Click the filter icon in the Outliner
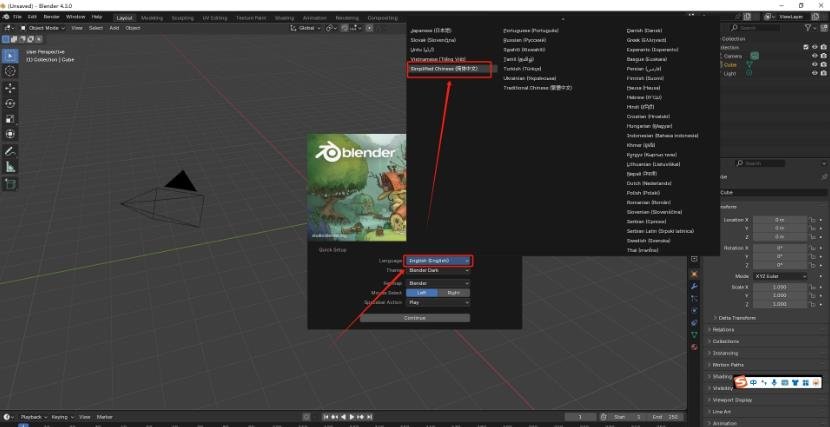 pyautogui.click(x=808, y=28)
